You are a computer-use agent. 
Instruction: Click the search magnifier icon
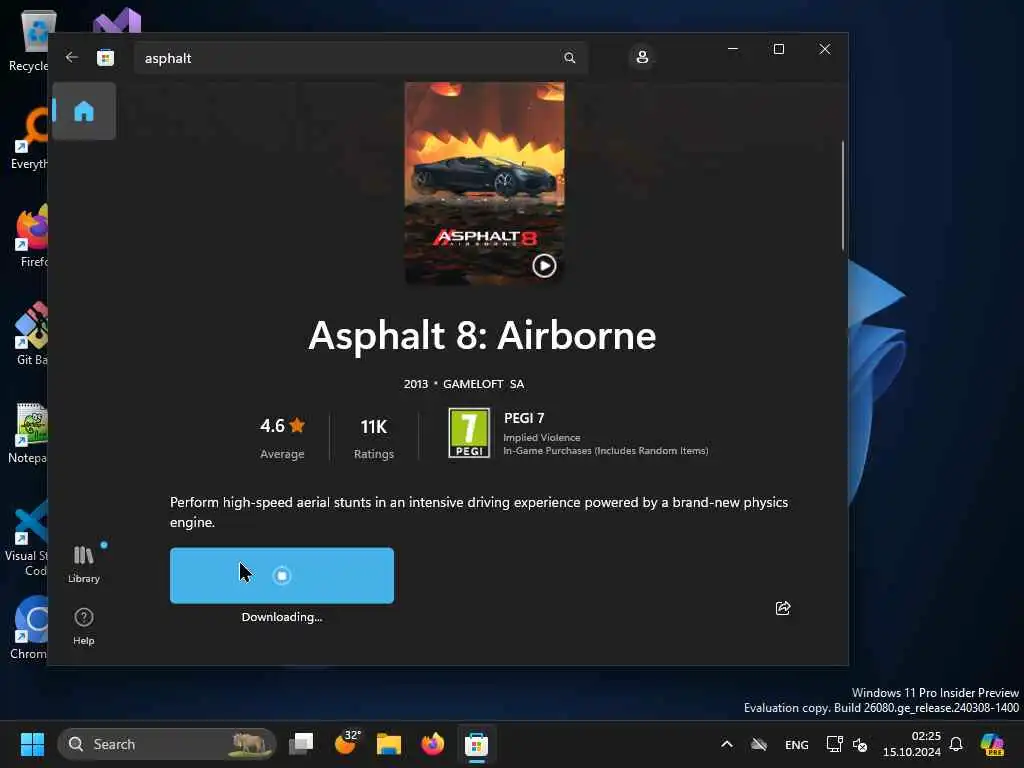click(x=569, y=58)
